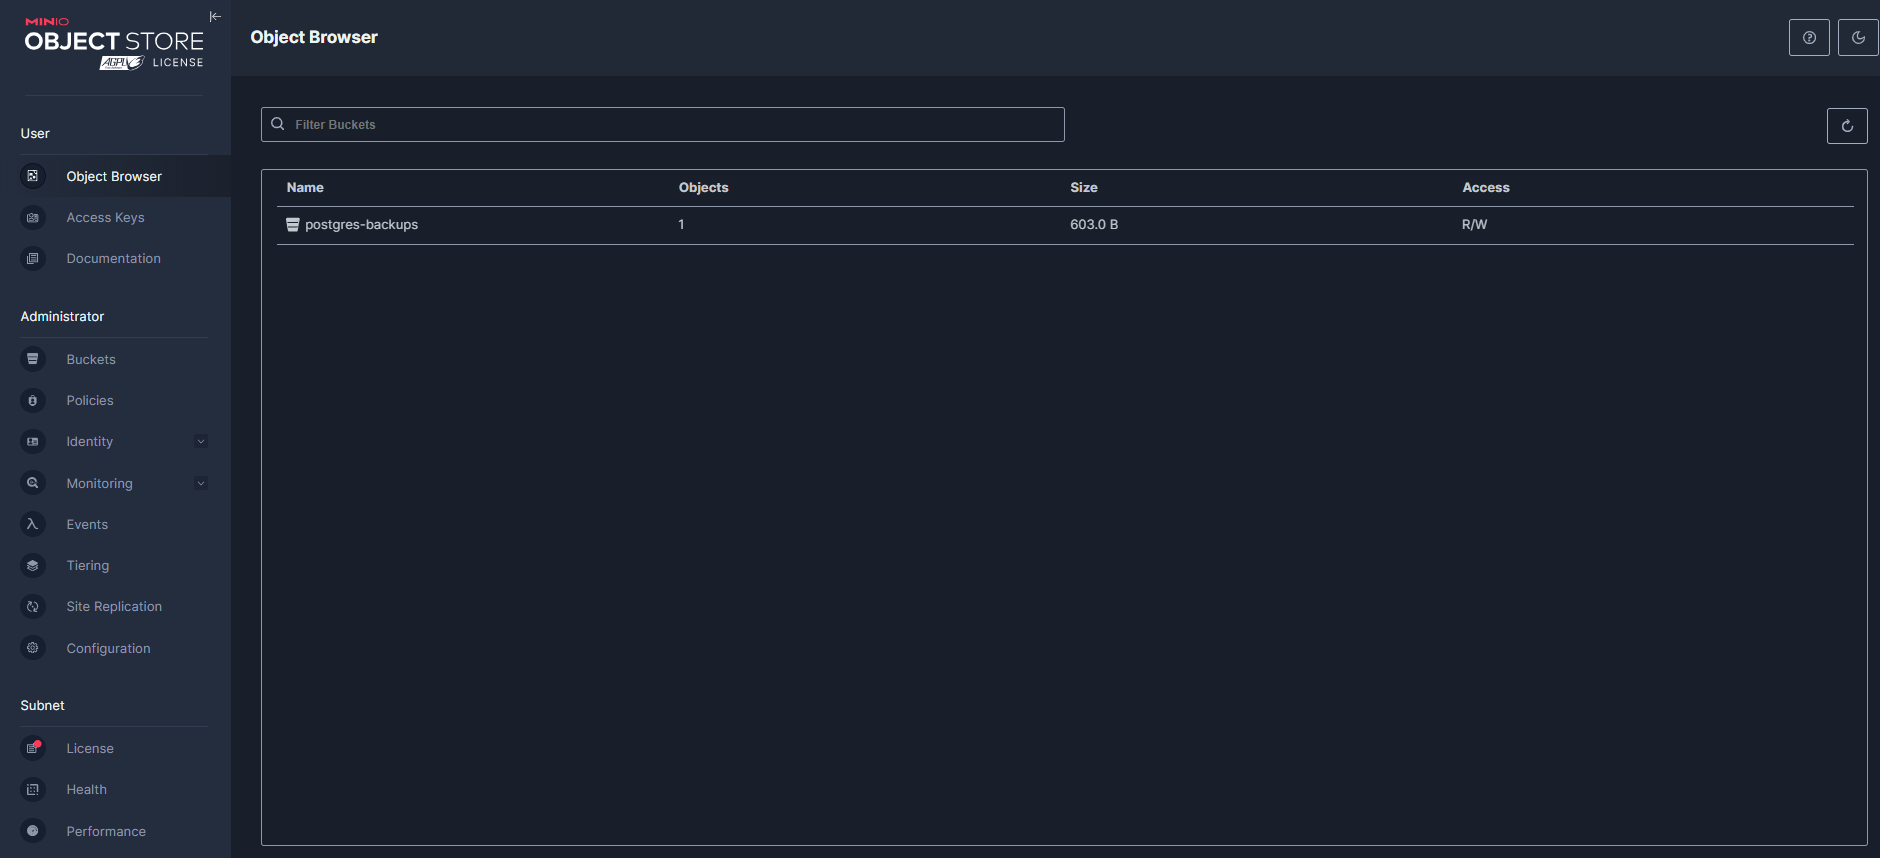Click the Policies lock icon
Viewport: 1880px width, 858px height.
(33, 400)
